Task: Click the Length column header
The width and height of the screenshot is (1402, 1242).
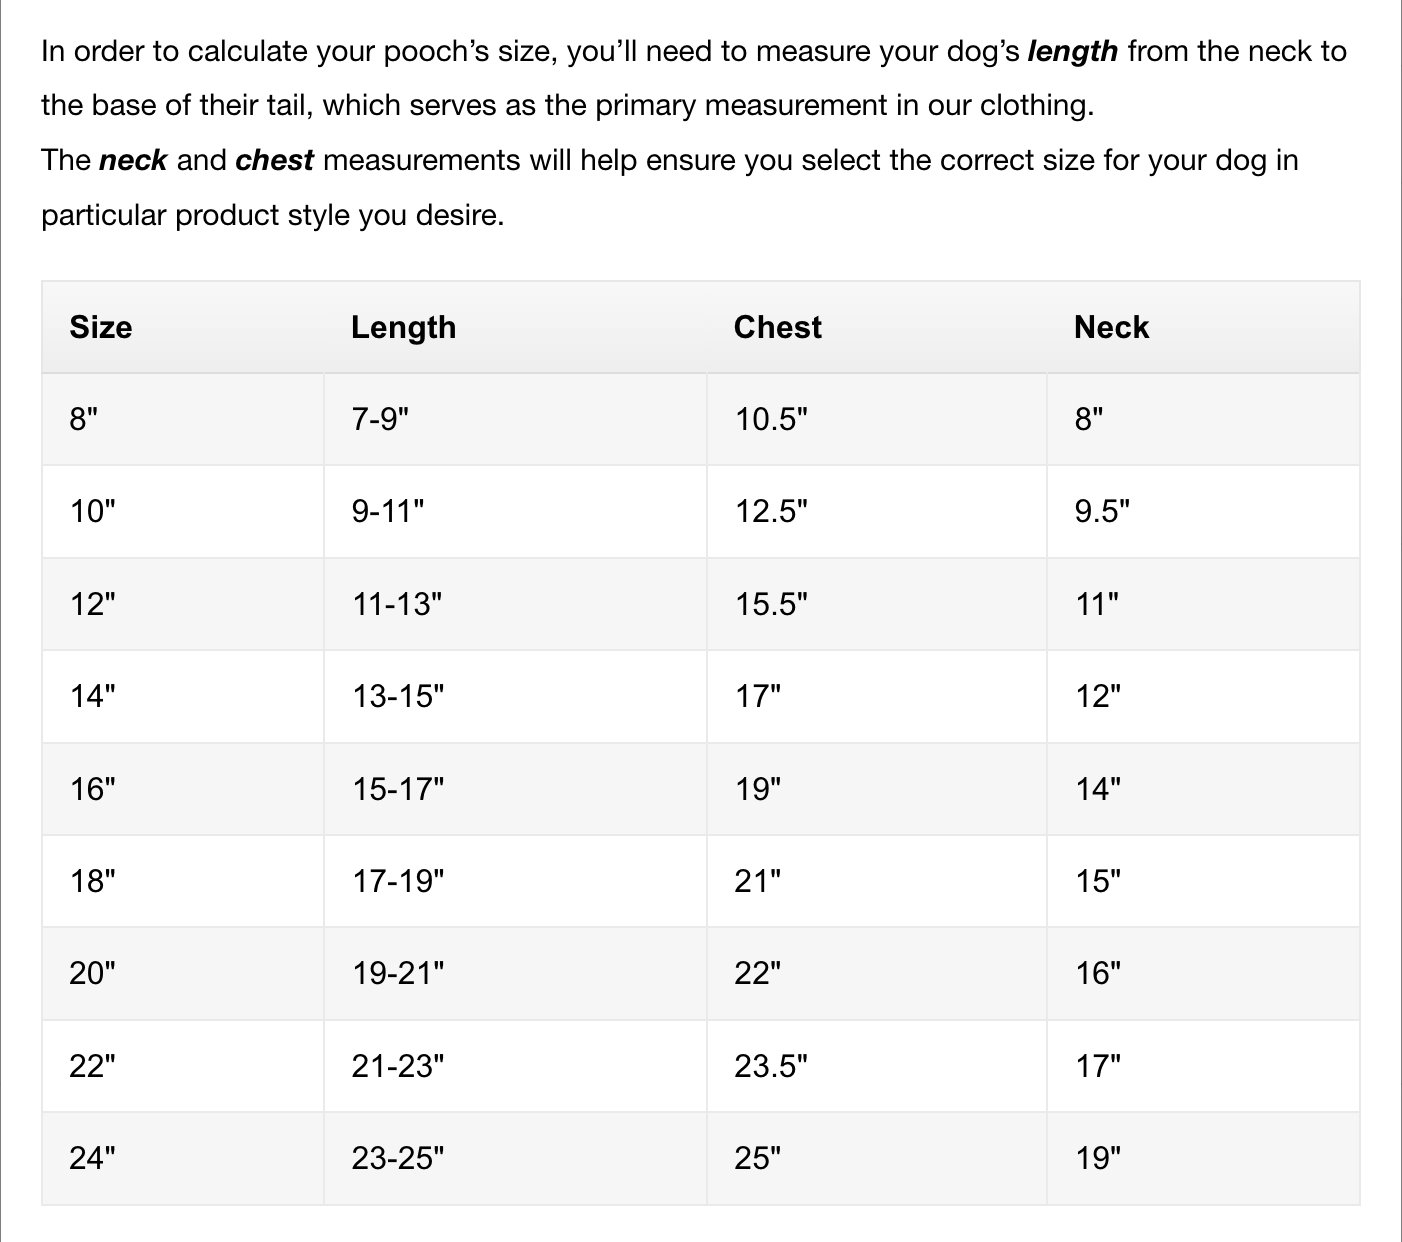Action: 403,327
